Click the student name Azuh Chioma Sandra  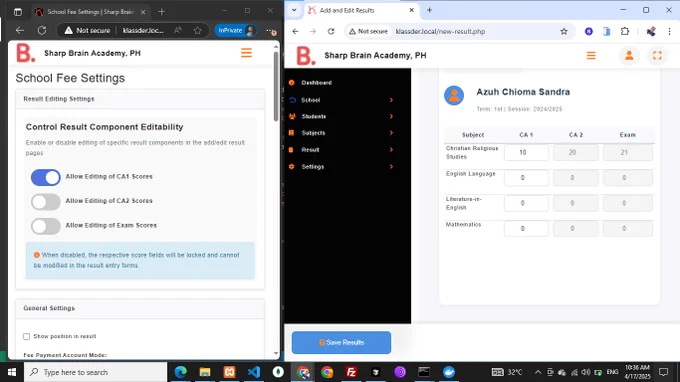point(523,92)
